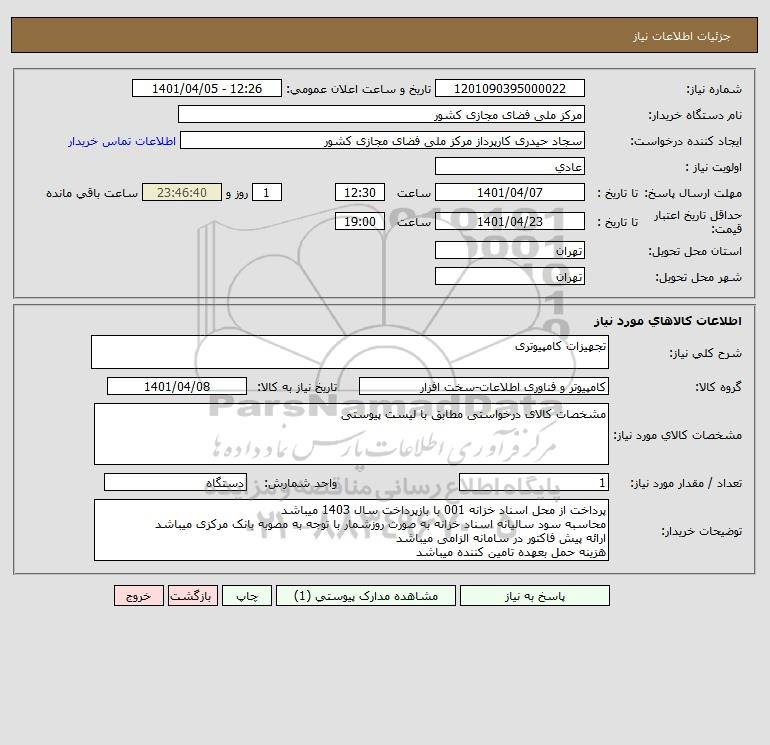Click the buyer organization name field
Viewport: 770px width, 745px height.
pyautogui.click(x=381, y=114)
